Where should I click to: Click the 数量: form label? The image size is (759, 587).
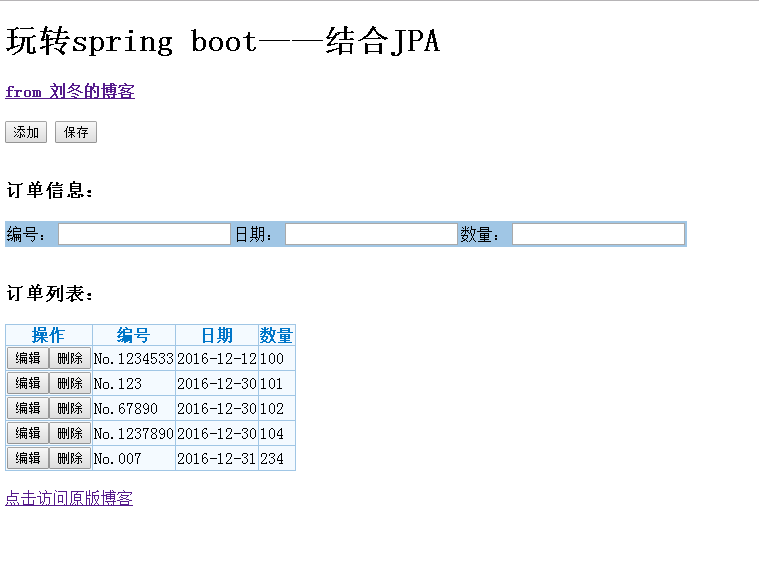(480, 235)
